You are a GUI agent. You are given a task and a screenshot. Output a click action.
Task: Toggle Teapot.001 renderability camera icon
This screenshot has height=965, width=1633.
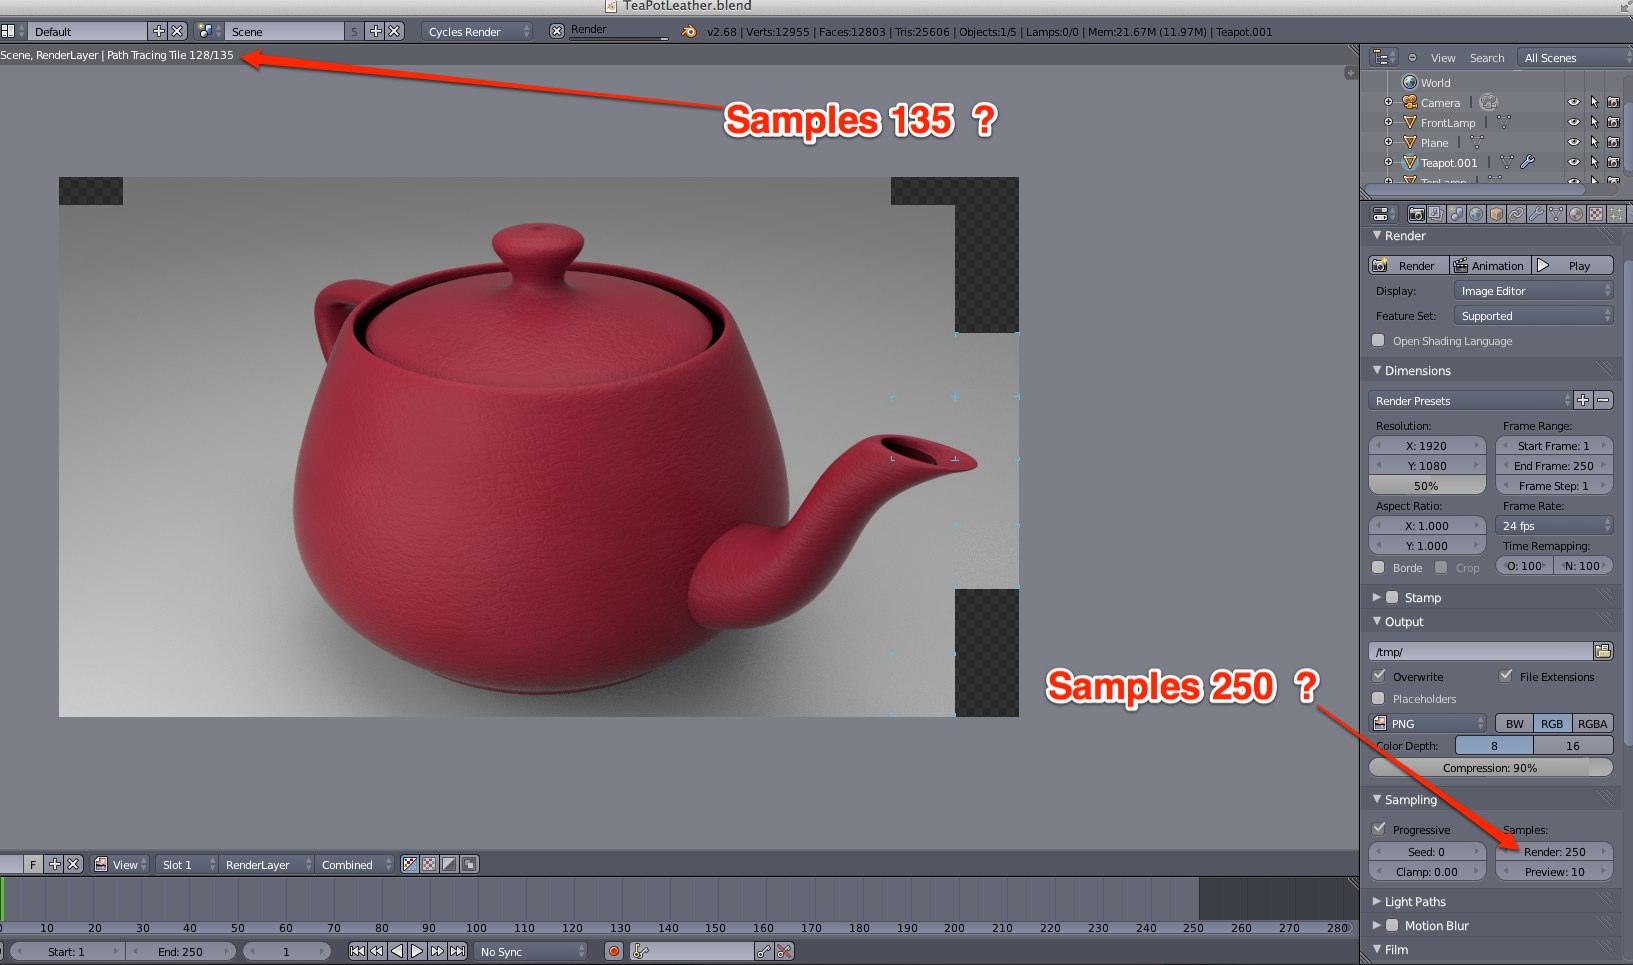pos(1613,162)
